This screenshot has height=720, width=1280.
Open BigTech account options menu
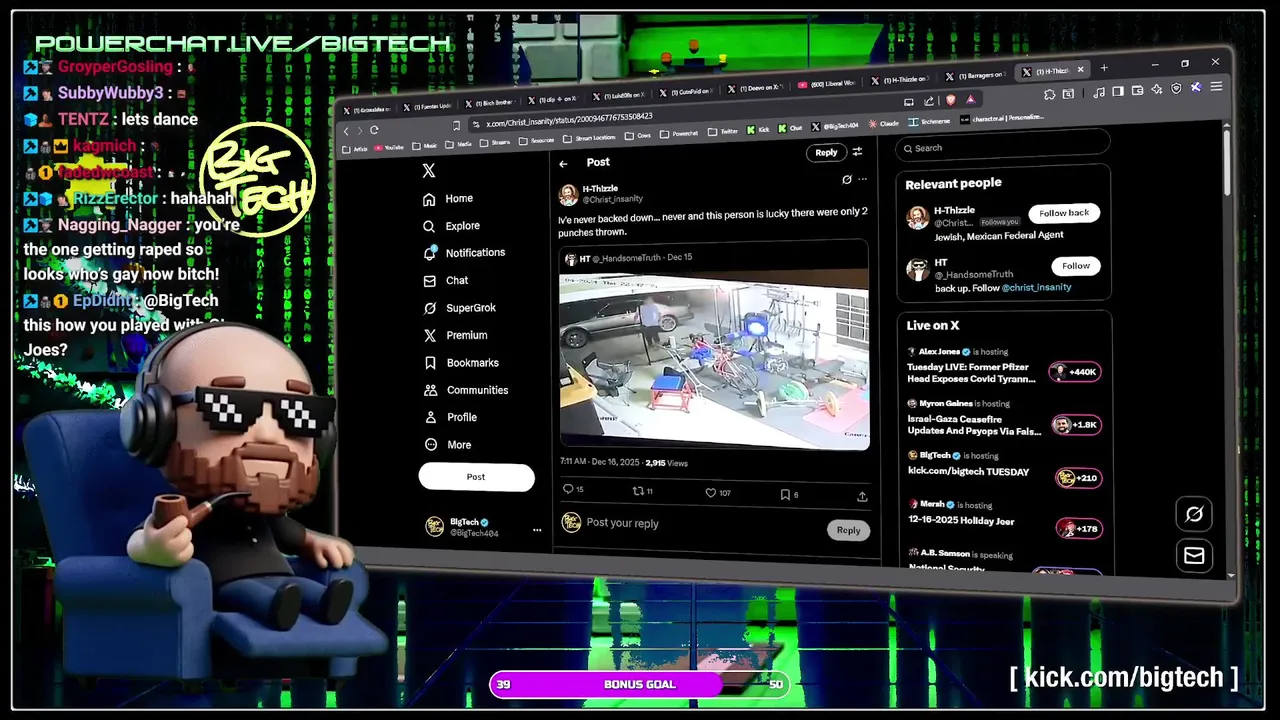click(537, 530)
